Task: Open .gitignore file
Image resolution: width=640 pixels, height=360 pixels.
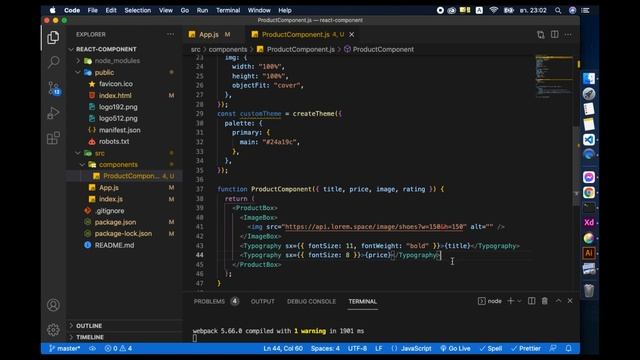Action: [124, 211]
